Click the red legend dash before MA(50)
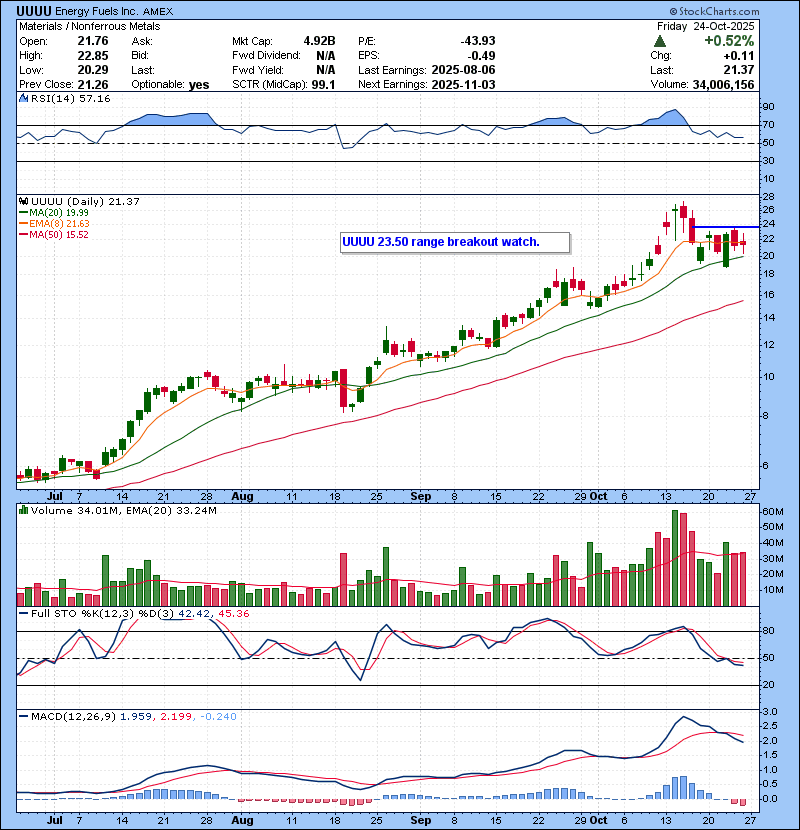 [x=23, y=235]
